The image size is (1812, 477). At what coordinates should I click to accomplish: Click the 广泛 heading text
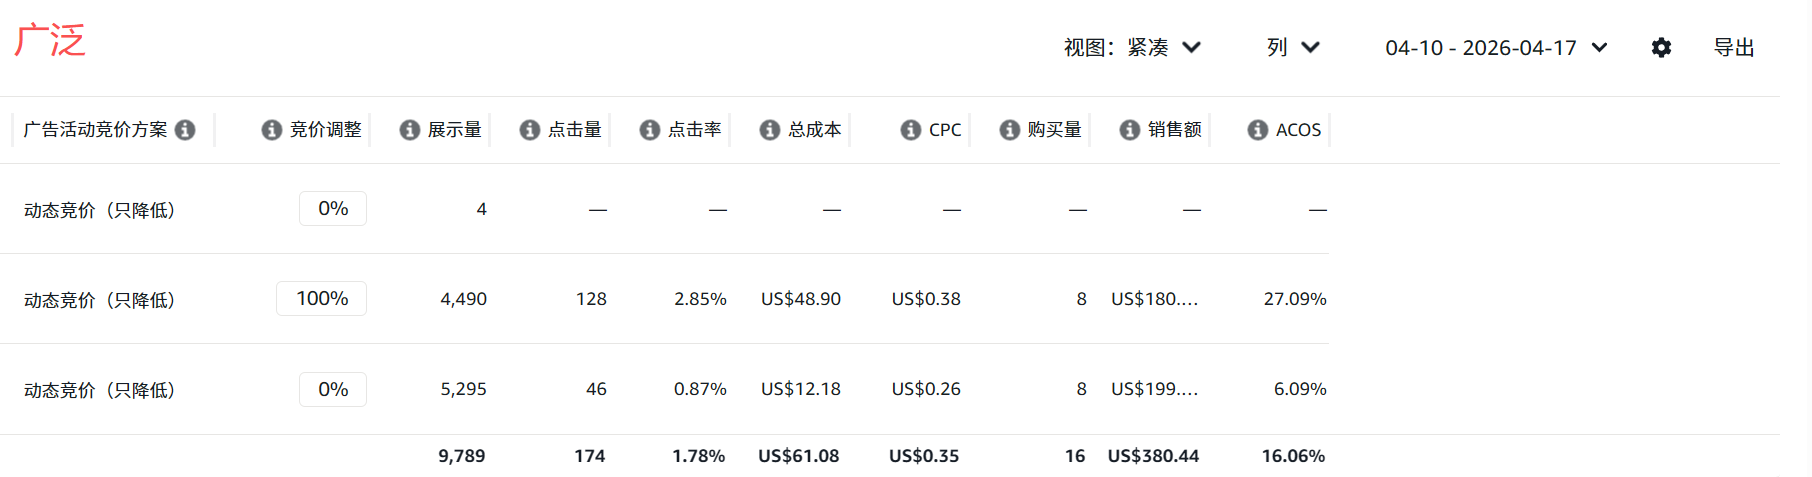(50, 41)
